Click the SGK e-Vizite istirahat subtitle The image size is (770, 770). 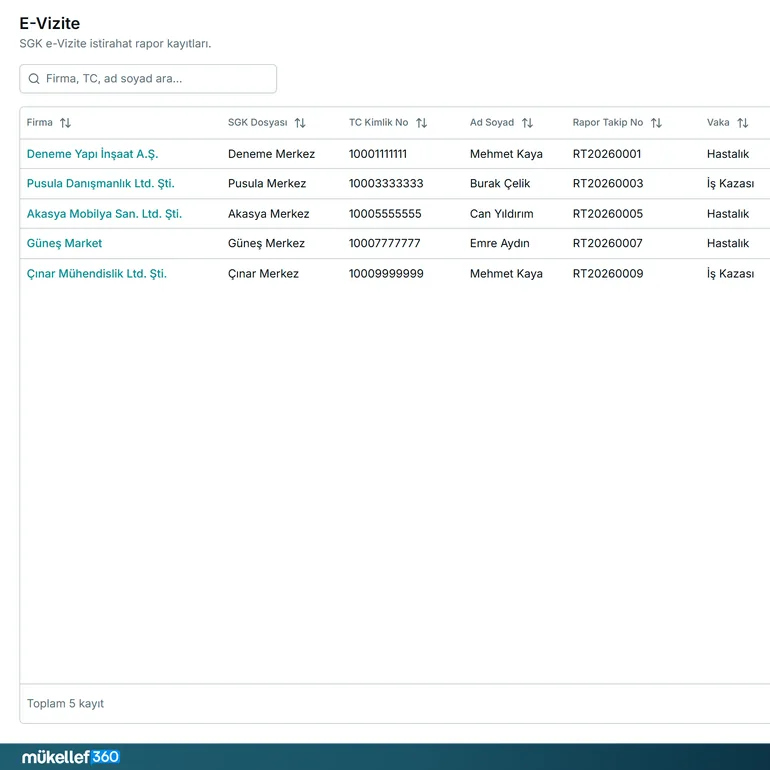coord(115,44)
